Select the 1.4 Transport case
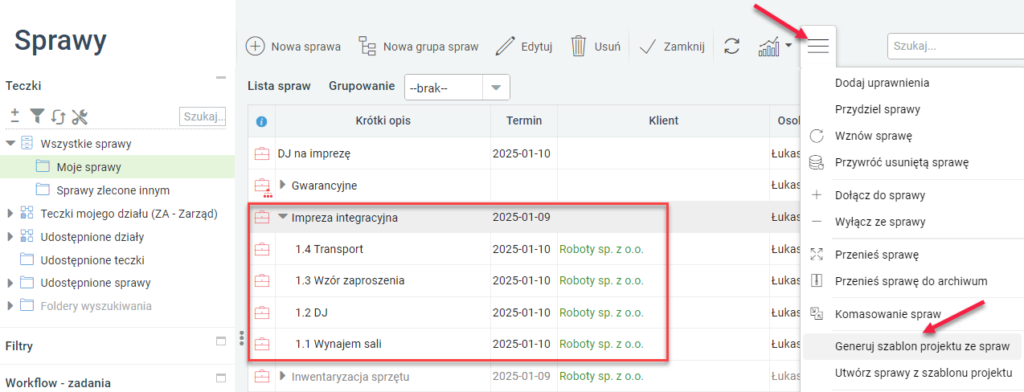 click(329, 249)
